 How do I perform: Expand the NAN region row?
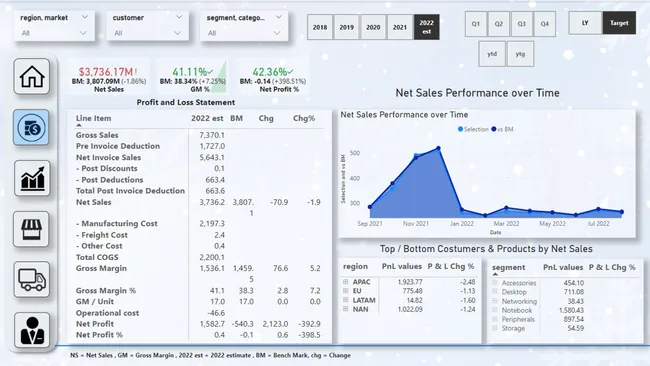click(x=345, y=309)
